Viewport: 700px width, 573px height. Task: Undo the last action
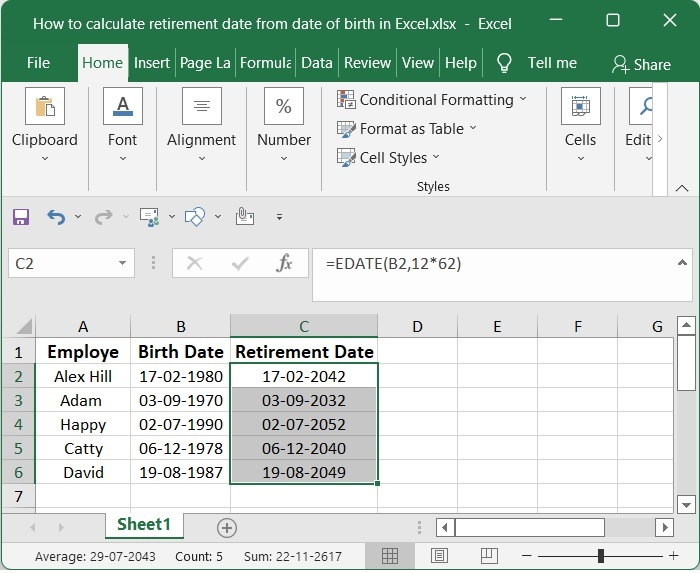tap(55, 217)
